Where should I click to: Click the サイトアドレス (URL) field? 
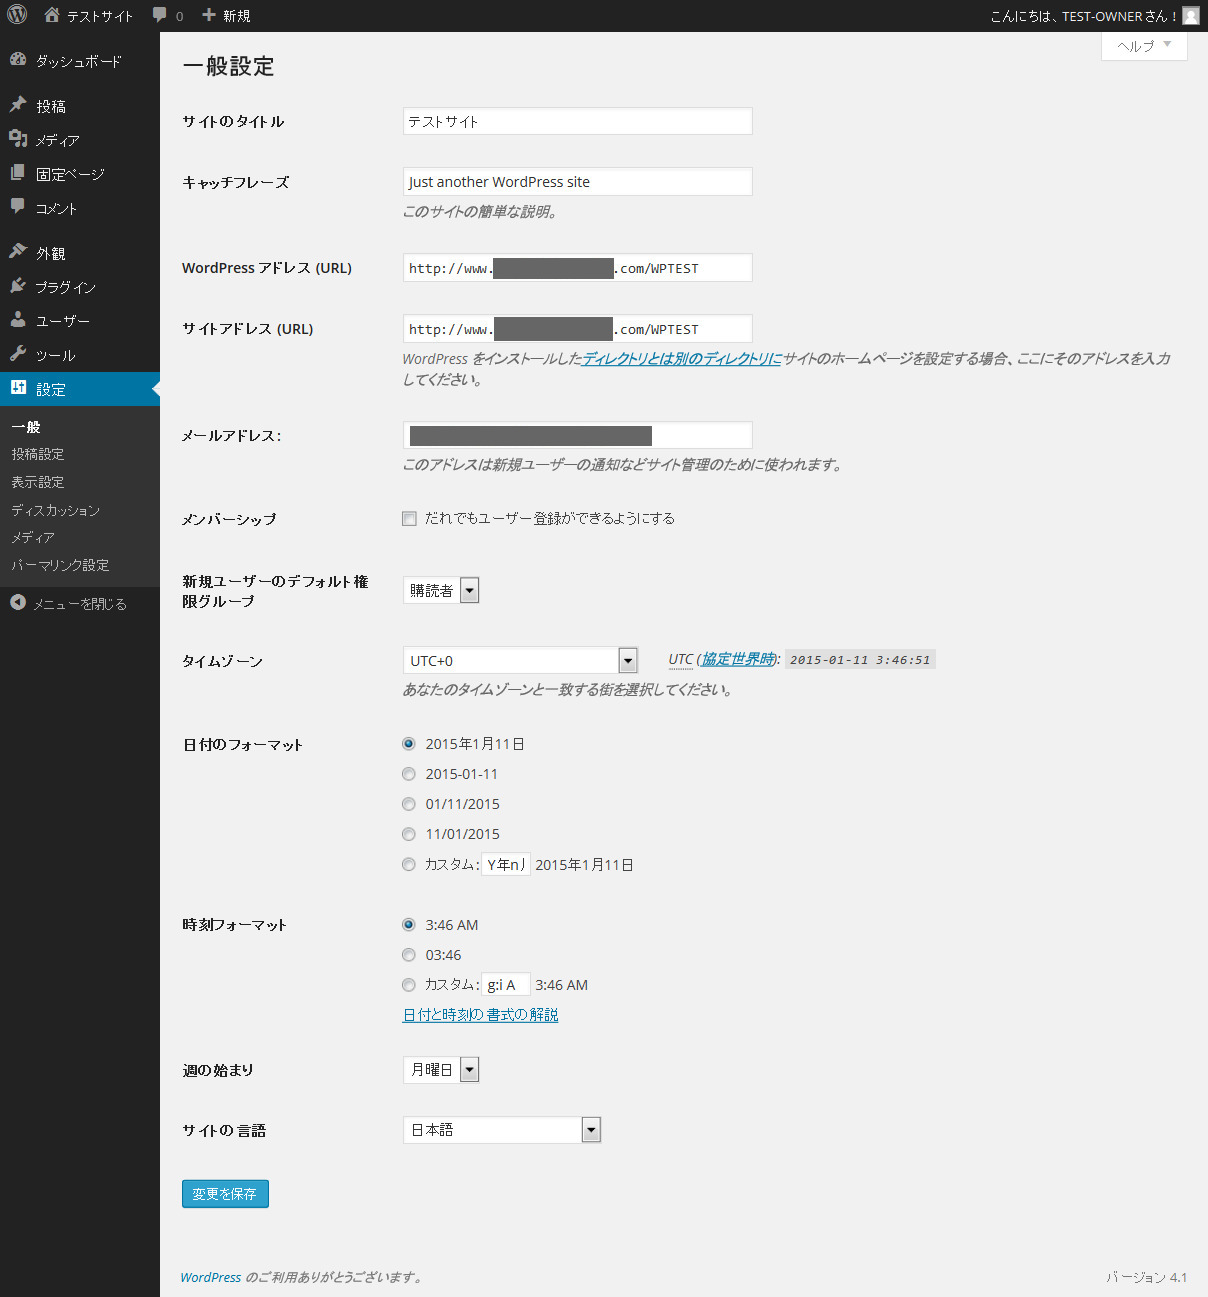[x=578, y=329]
